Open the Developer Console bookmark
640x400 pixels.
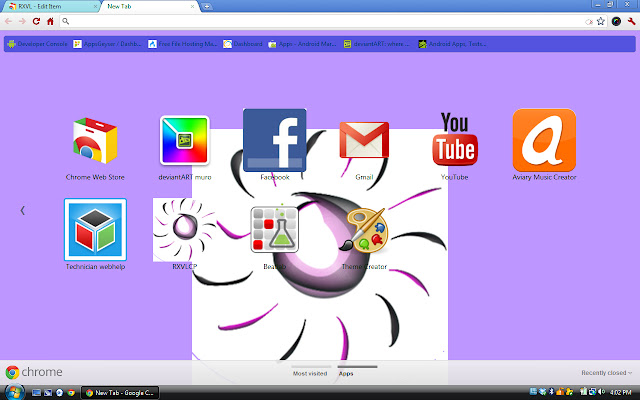(x=37, y=44)
